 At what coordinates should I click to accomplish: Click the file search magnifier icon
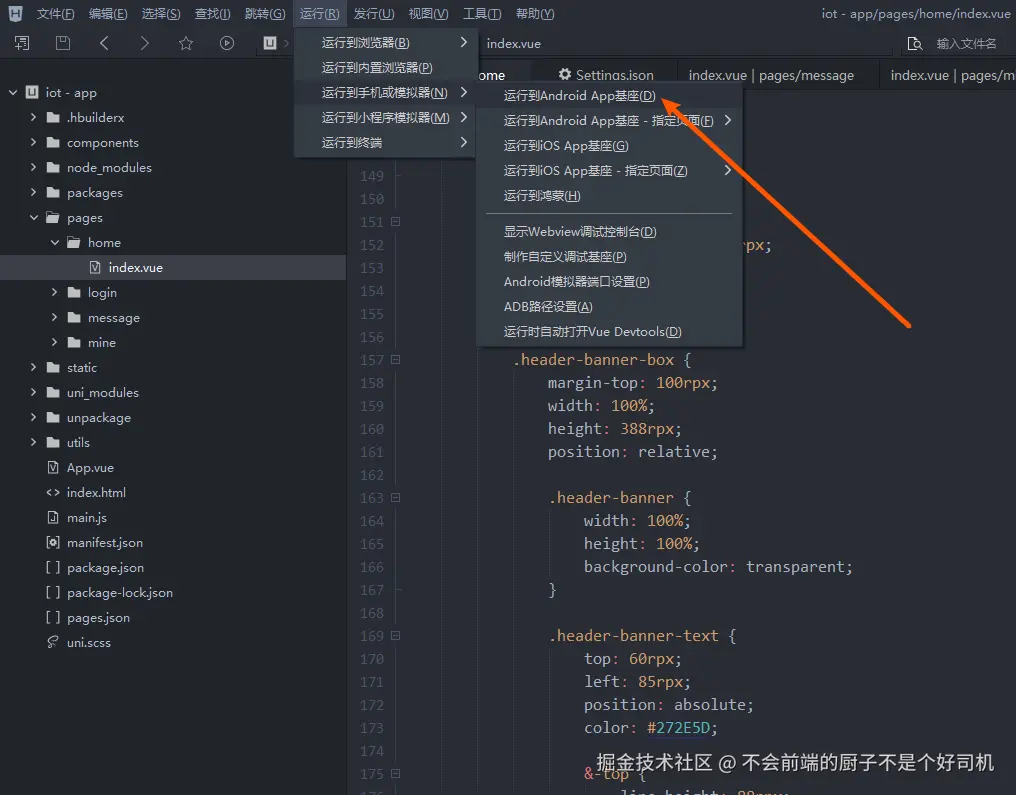tap(914, 44)
